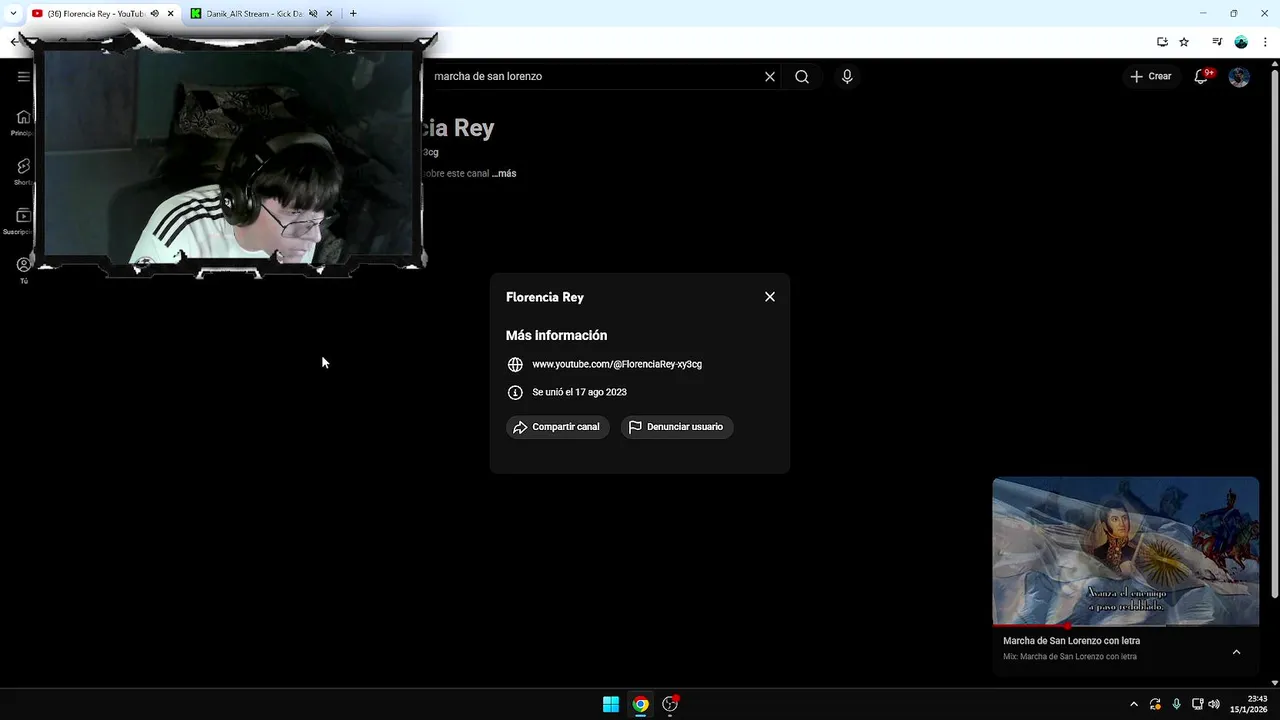The image size is (1280, 720).
Task: Go to Principal home in sidebar
Action: click(x=23, y=122)
